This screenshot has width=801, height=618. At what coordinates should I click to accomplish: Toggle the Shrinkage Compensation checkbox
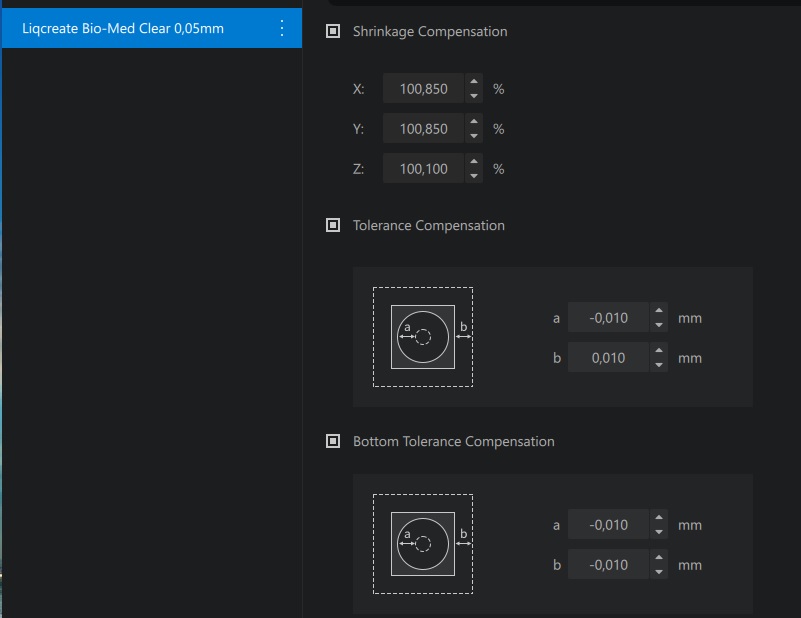pos(333,32)
